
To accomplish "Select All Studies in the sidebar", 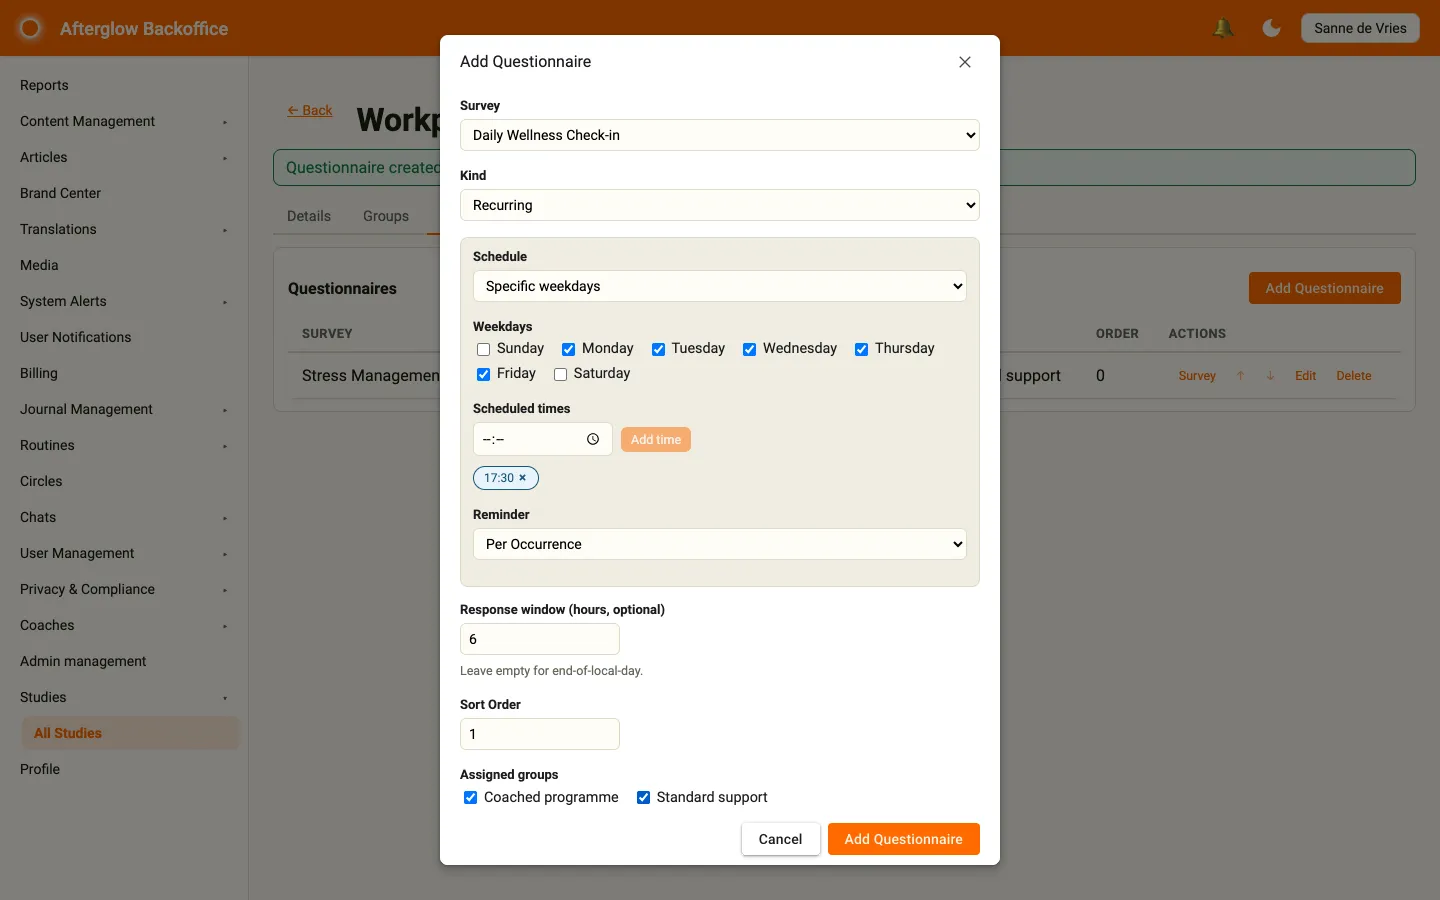I will [130, 733].
